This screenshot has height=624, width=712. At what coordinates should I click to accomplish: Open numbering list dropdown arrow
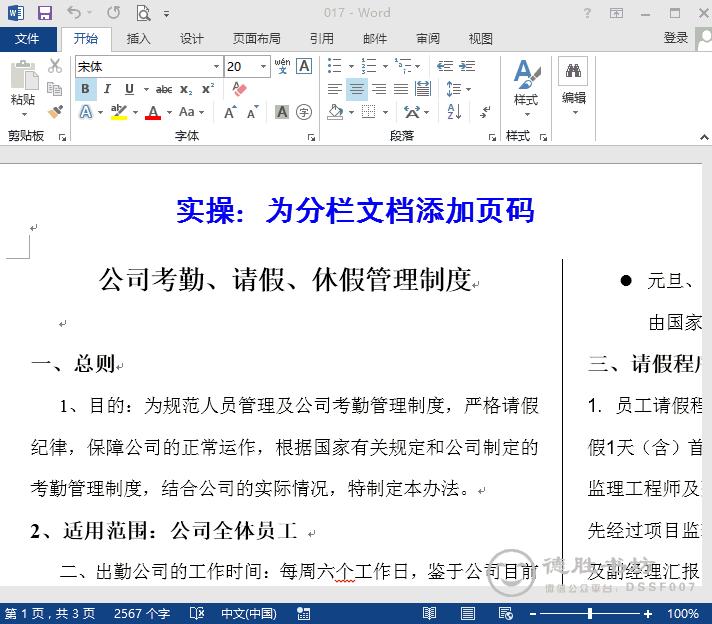(386, 66)
